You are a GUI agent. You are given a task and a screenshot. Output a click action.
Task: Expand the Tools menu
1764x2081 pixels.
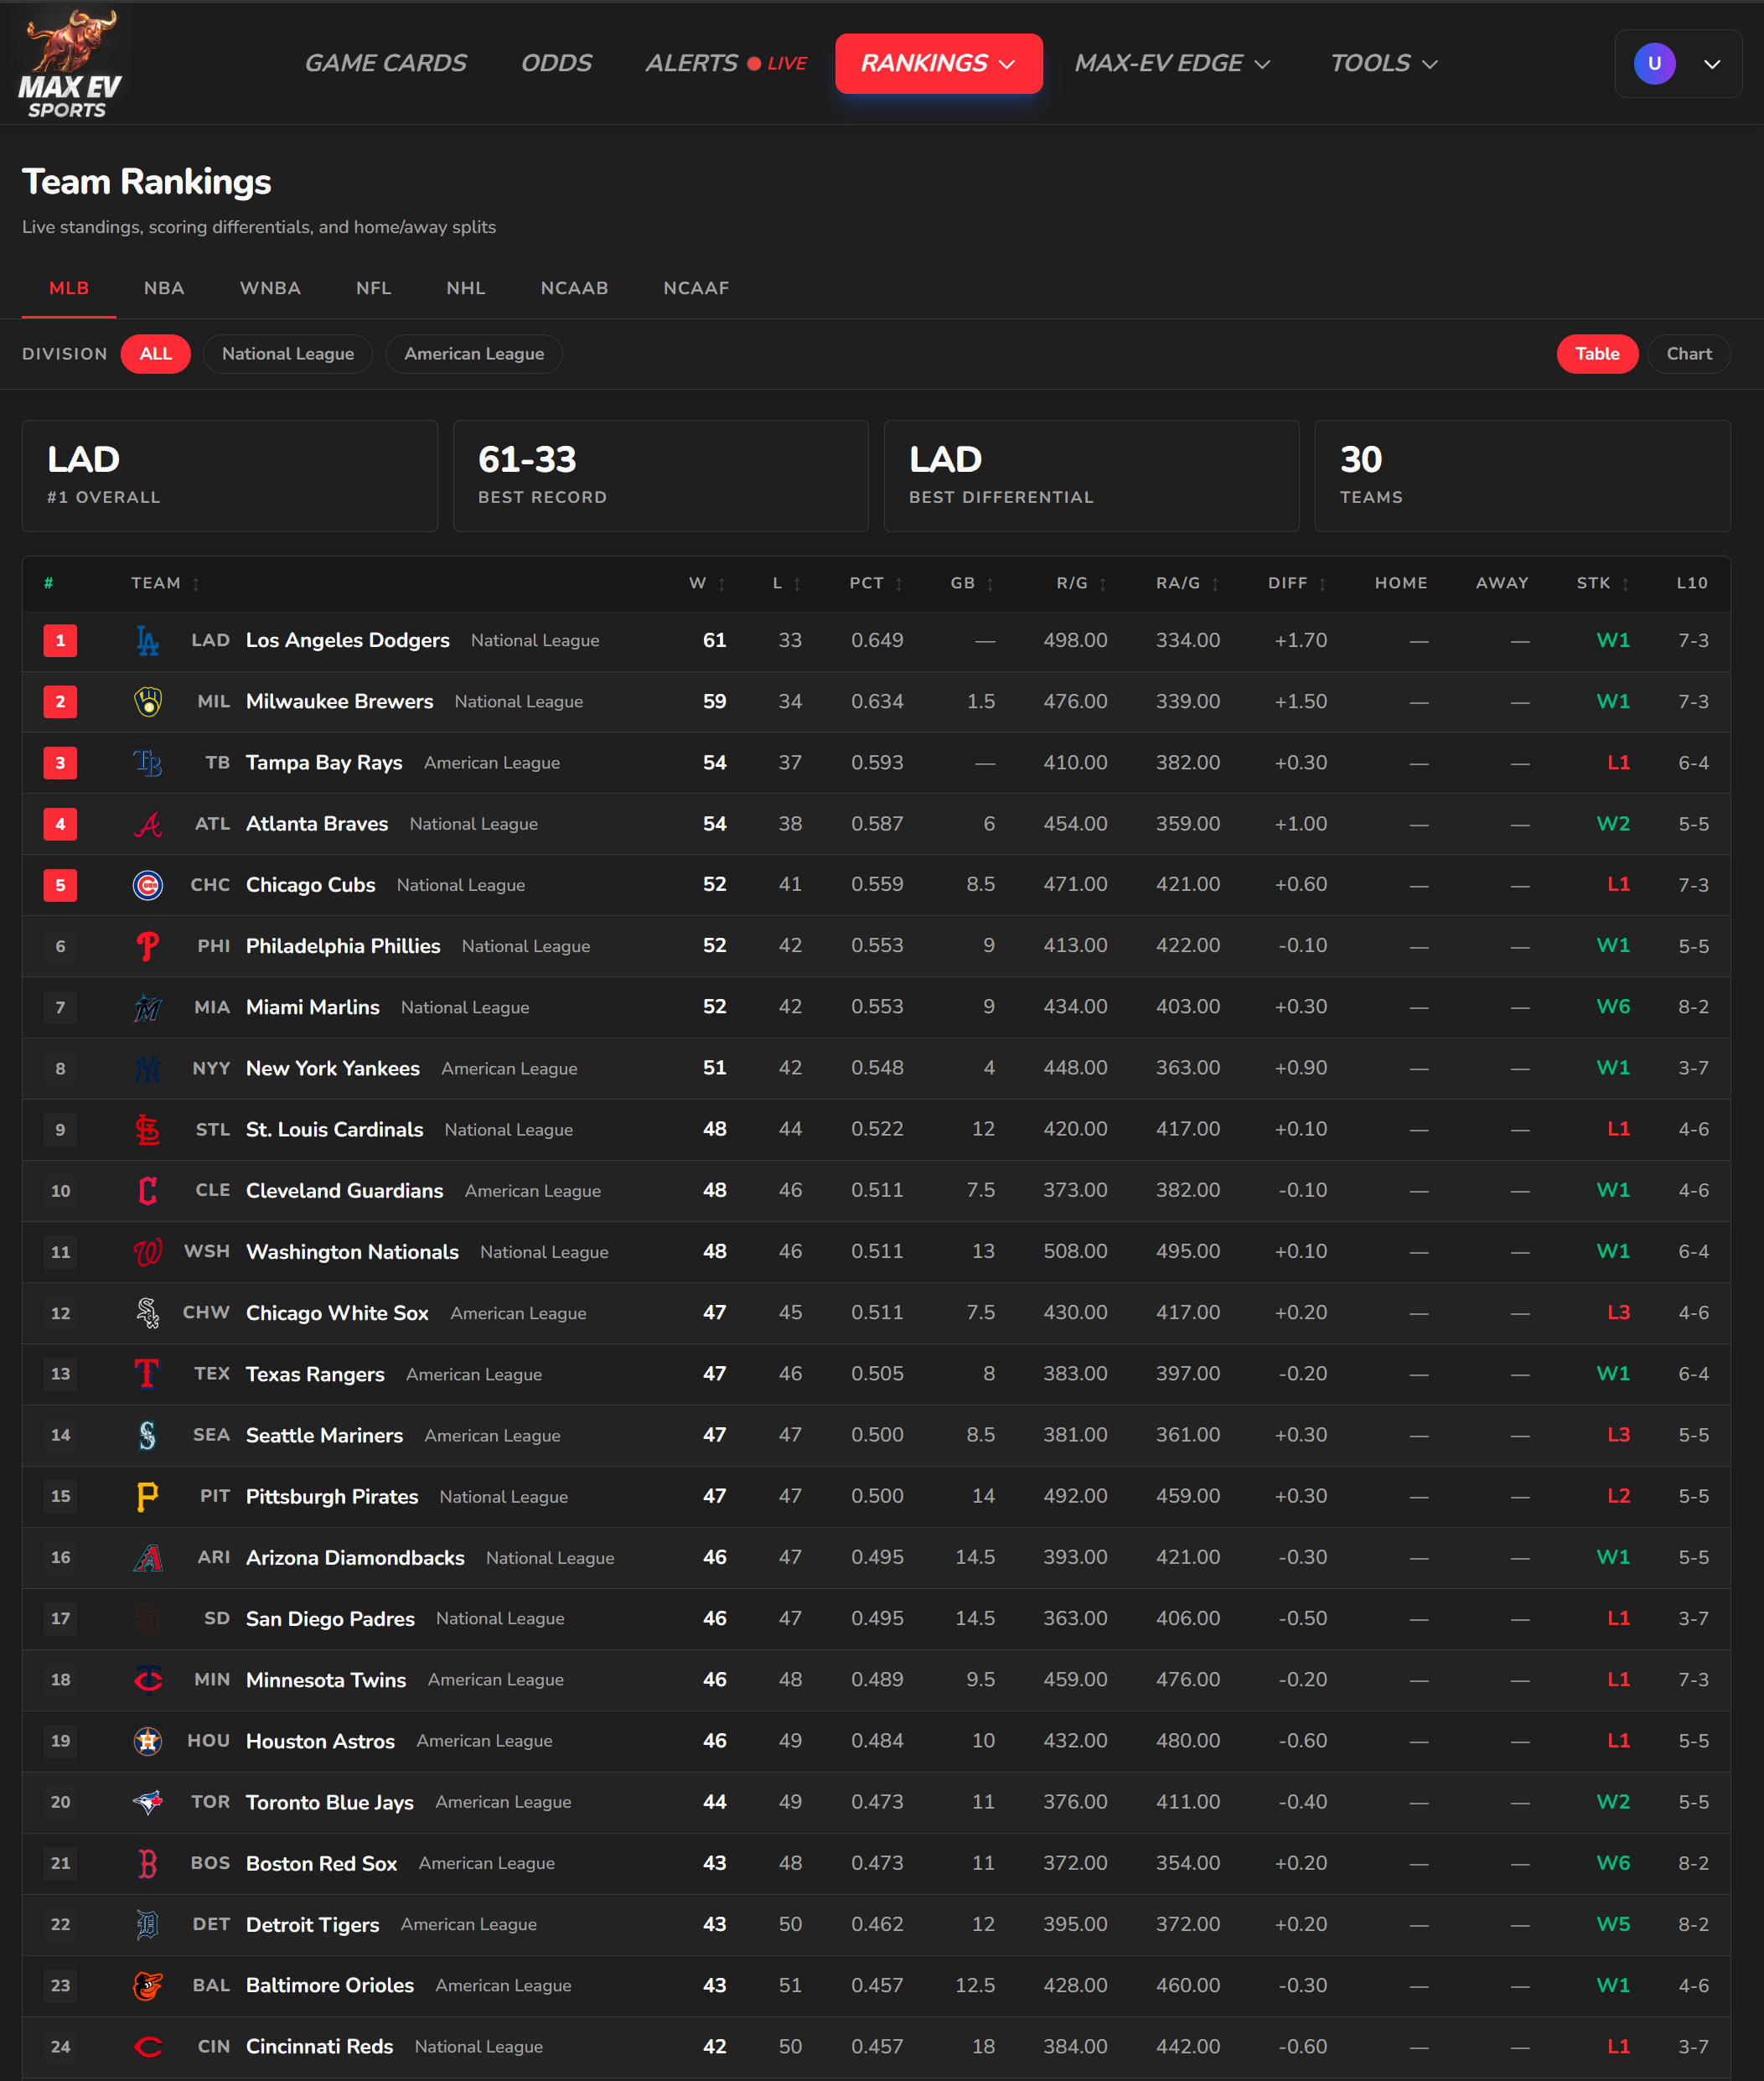pos(1384,63)
